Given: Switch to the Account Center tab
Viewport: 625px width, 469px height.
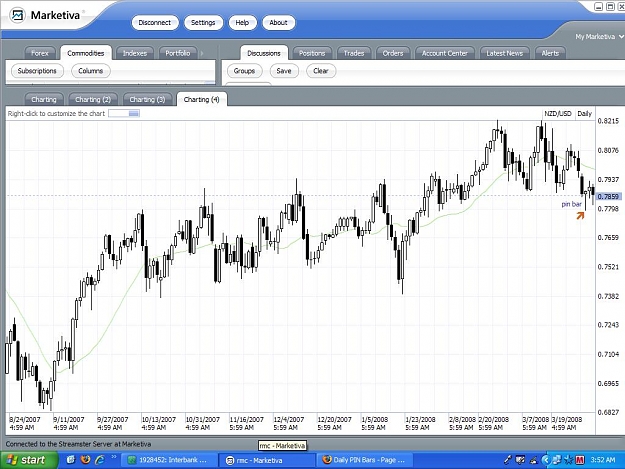Looking at the screenshot, I should click(x=445, y=53).
